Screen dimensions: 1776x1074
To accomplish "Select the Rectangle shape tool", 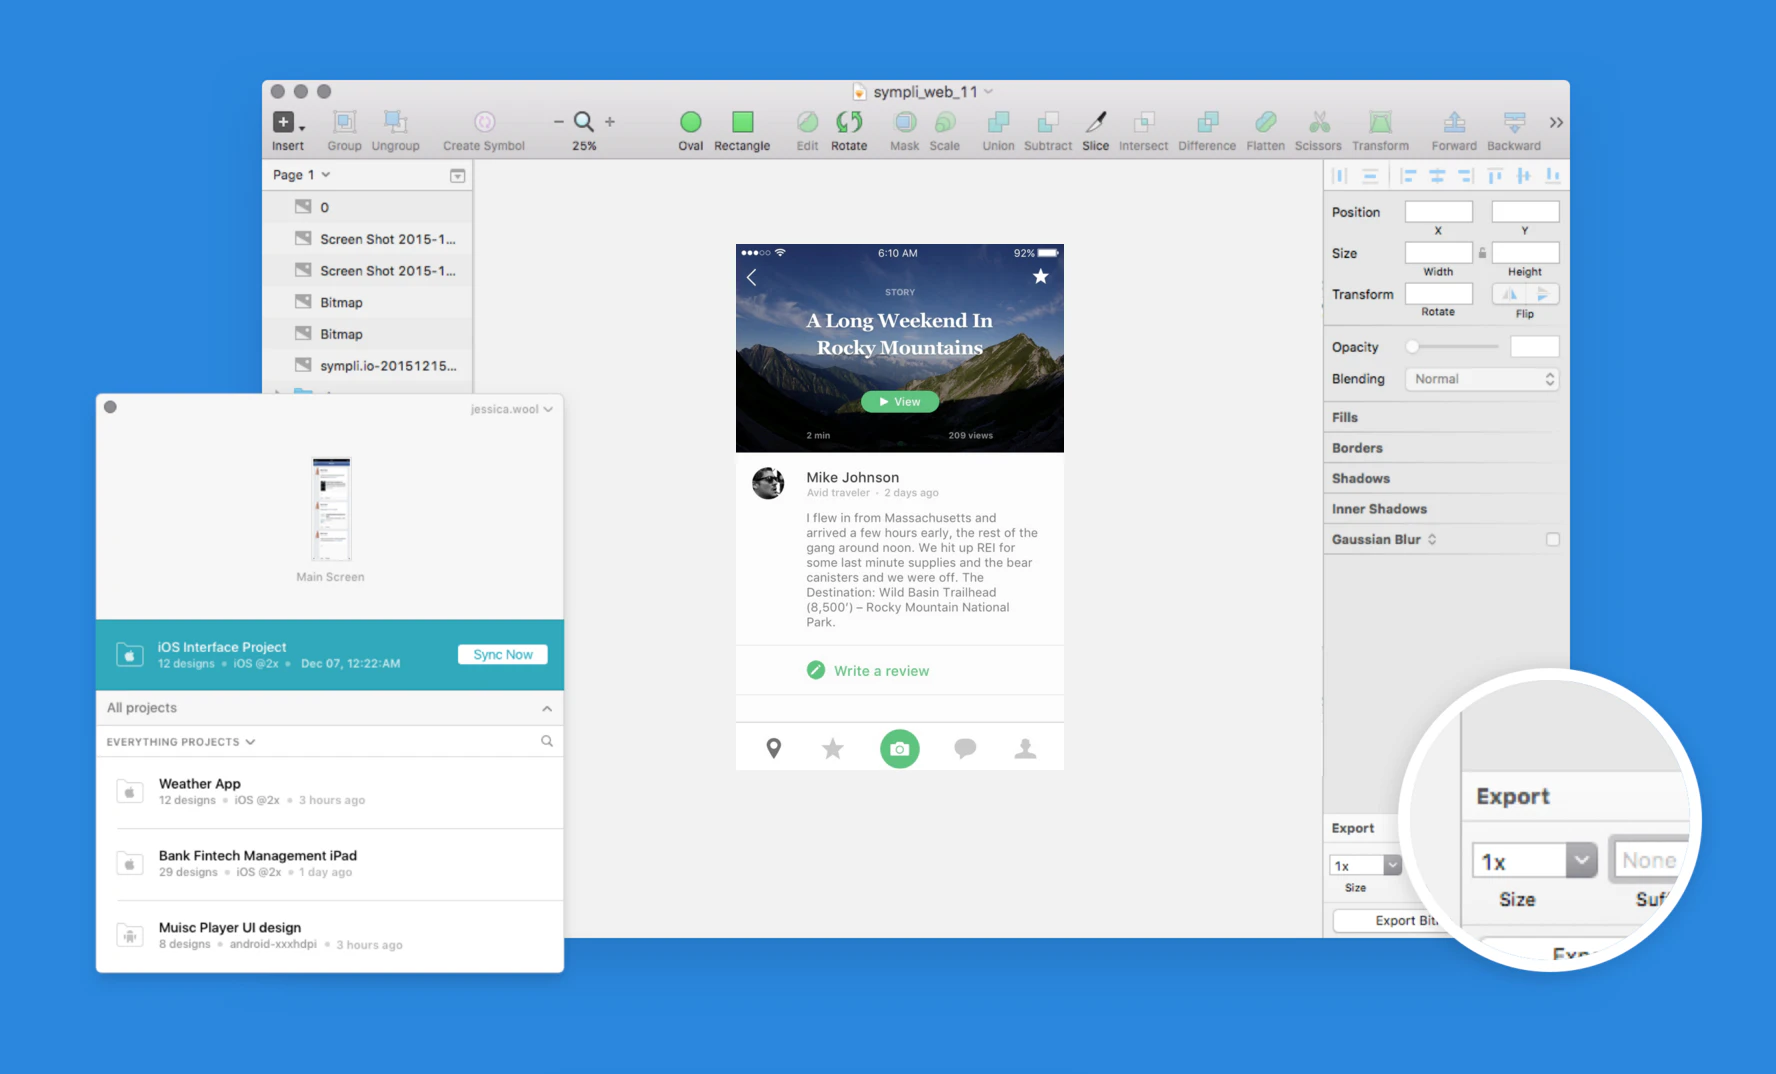I will click(742, 122).
